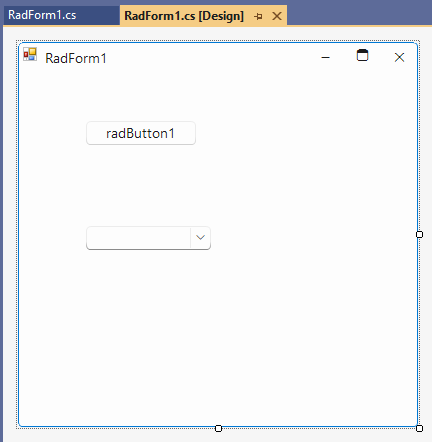The image size is (432, 442).
Task: Click the bottom-edge sizing handle of form
Action: 218,428
